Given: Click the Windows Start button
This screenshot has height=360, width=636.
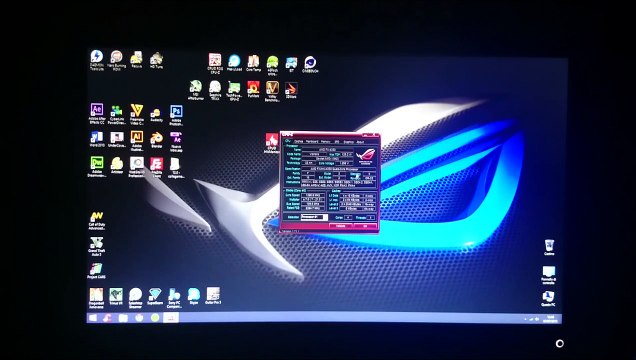Looking at the screenshot, I should pyautogui.click(x=93, y=318).
